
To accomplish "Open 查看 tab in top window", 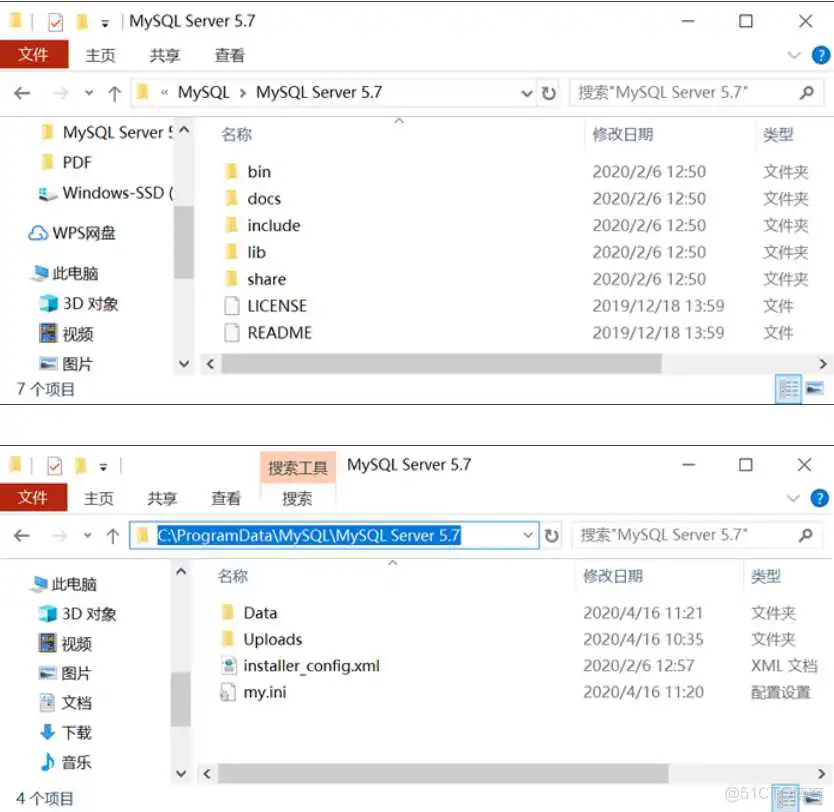I will click(229, 55).
